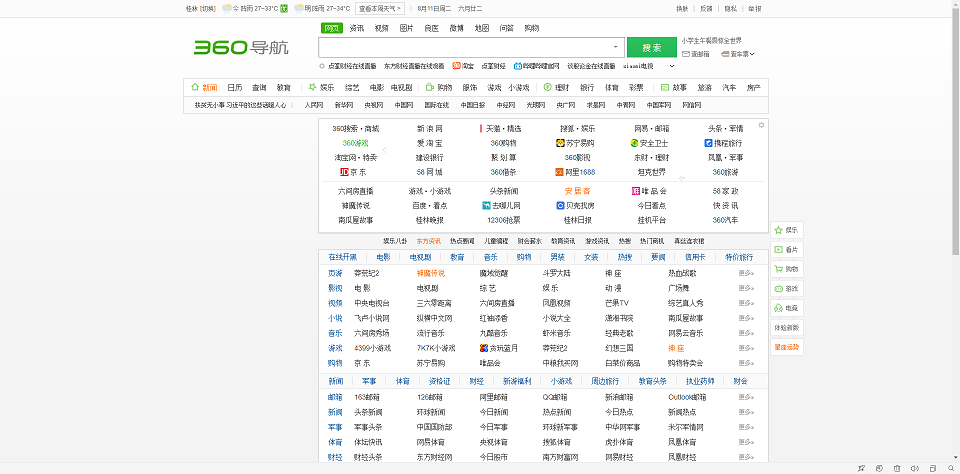Expand 更多 on the 军事 row
This screenshot has height=474, width=960.
click(x=746, y=427)
